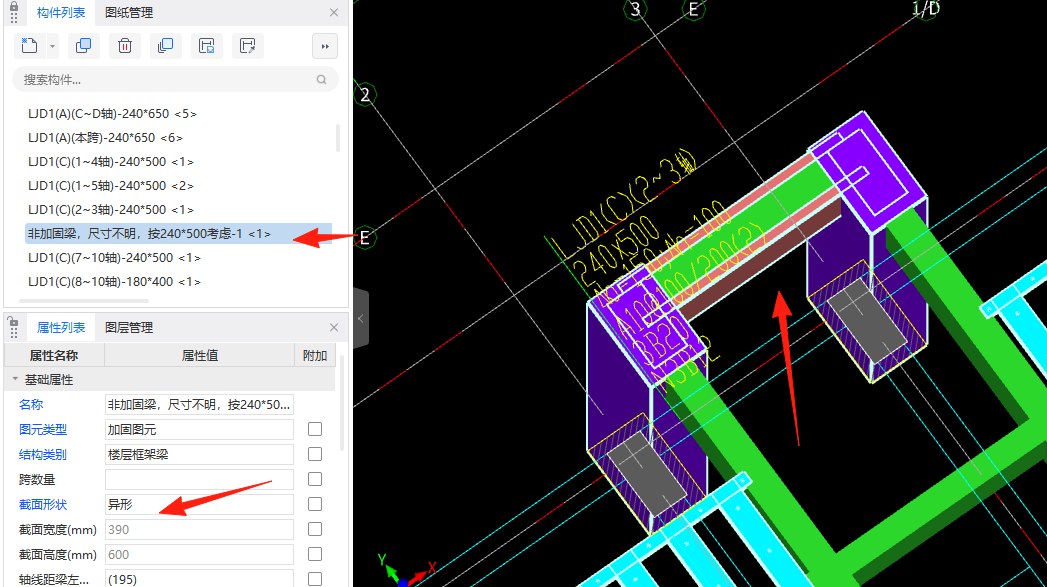Check the 轴线距梁左 附加 checkbox
1047x587 pixels.
[315, 579]
